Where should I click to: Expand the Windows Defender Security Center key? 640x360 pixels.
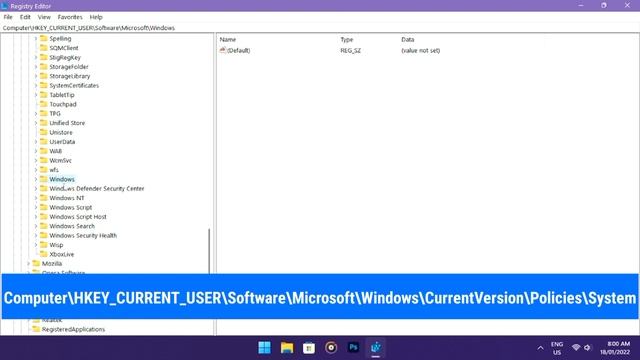point(36,189)
